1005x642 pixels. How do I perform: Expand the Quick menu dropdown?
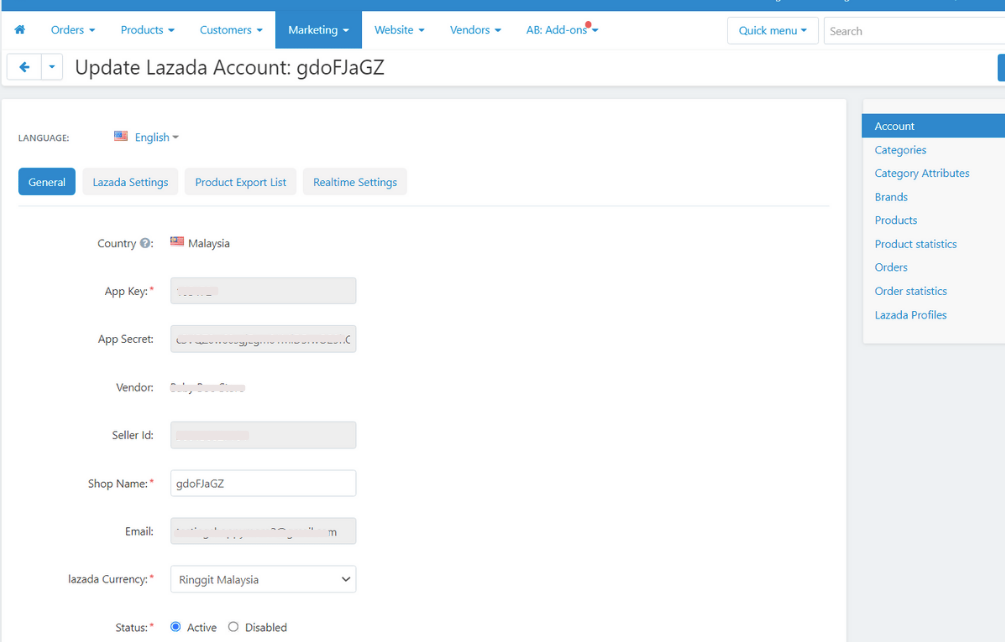pyautogui.click(x=772, y=31)
